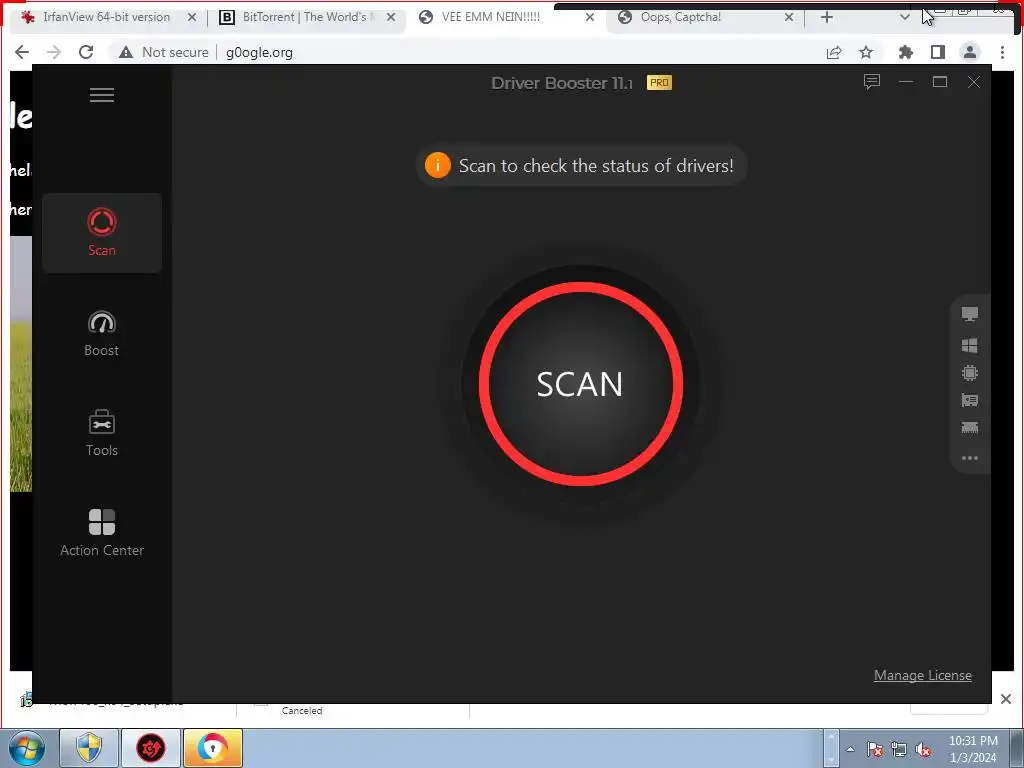Close the Driver Booster window

(x=974, y=82)
